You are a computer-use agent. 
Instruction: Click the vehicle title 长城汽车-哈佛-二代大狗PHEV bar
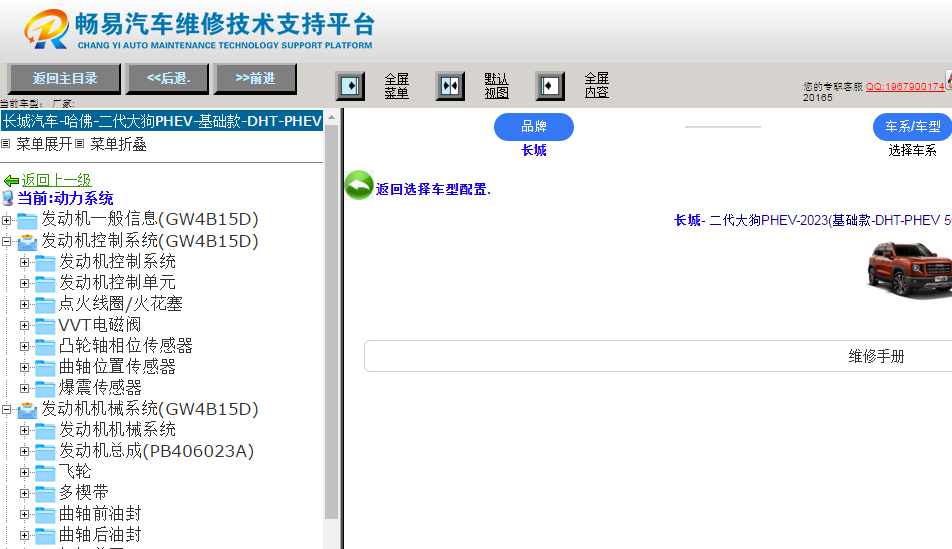(x=162, y=121)
